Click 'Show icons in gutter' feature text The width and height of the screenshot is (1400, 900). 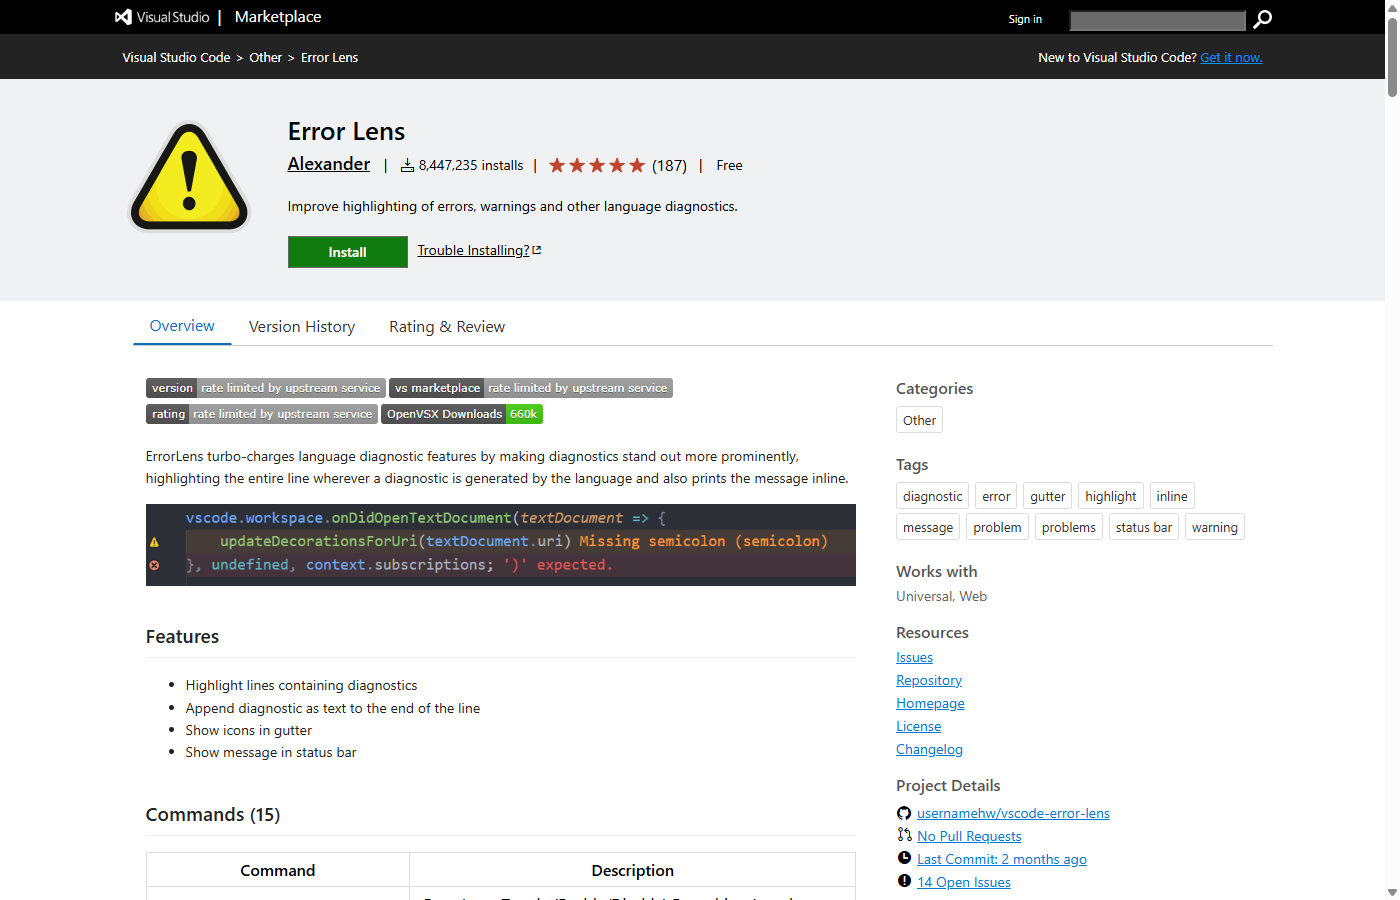pos(248,730)
